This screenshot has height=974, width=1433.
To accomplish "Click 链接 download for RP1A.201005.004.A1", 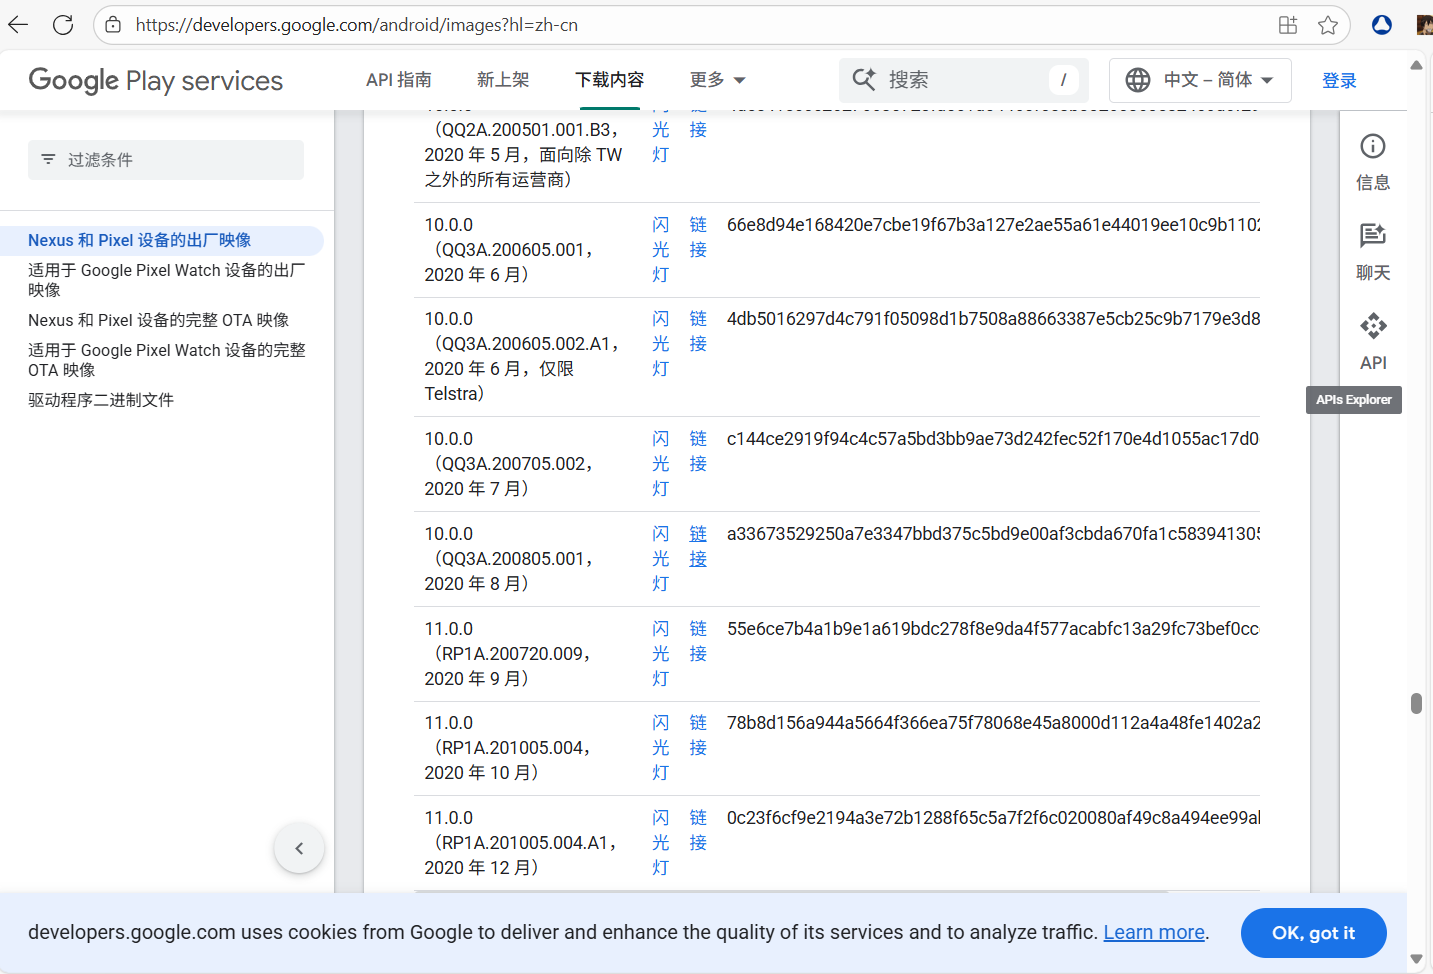I will 698,830.
